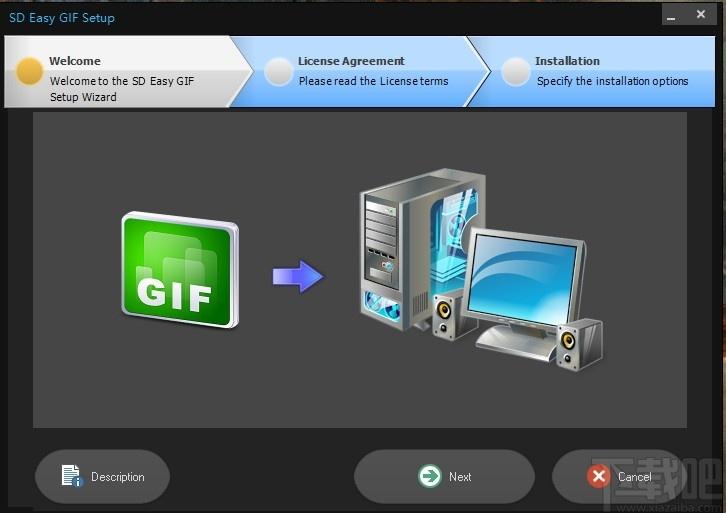The width and height of the screenshot is (726, 513).
Task: Click the License Agreement step indicator circle
Action: (278, 71)
